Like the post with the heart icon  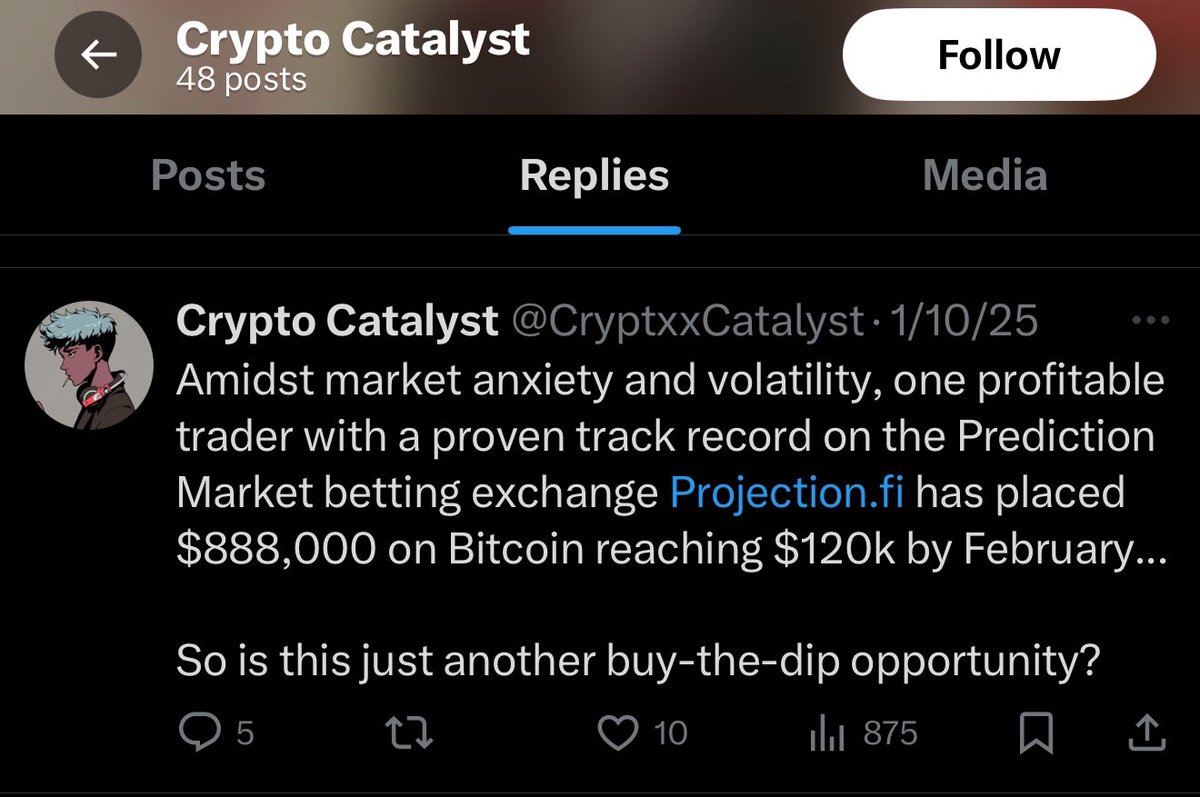618,734
